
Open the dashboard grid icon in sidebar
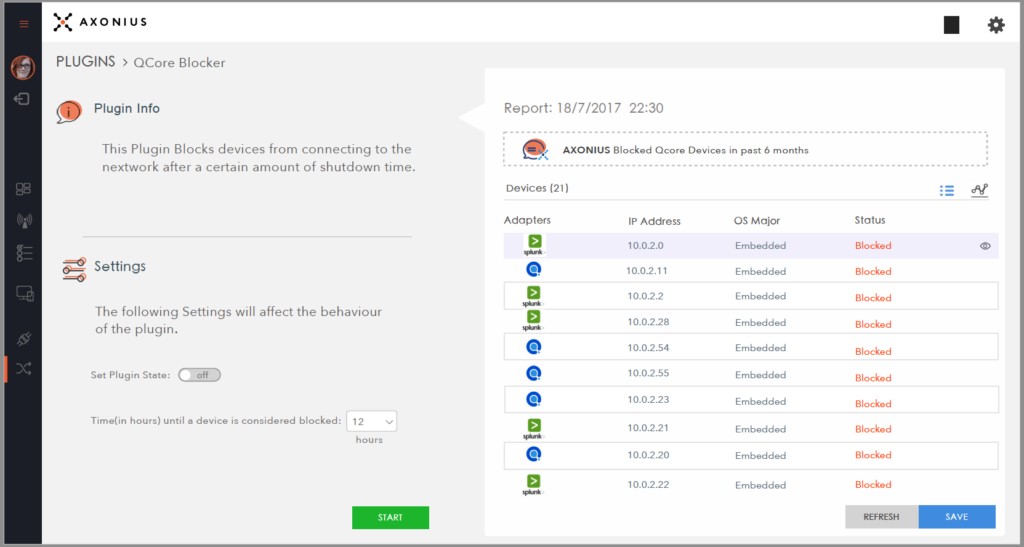24,189
